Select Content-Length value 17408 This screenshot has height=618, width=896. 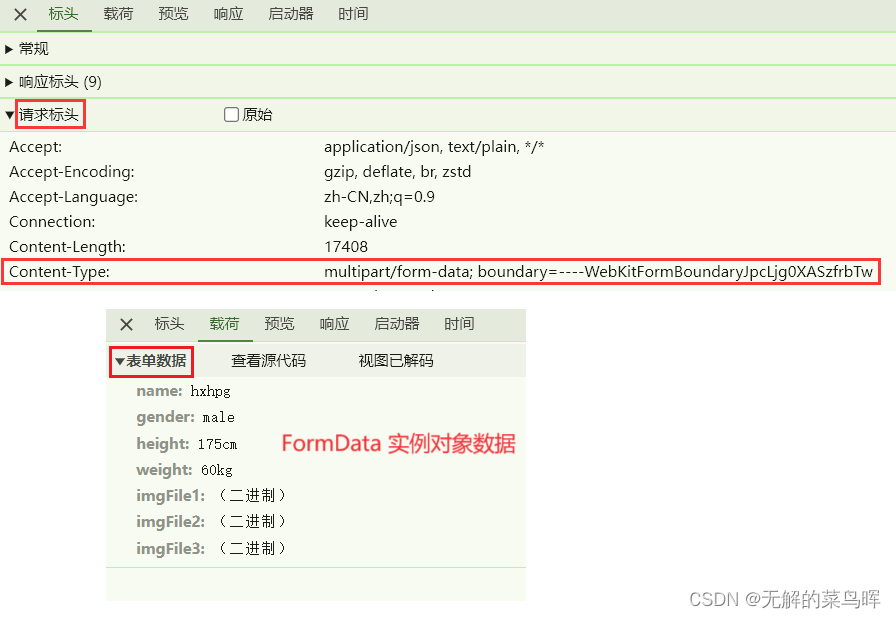(x=346, y=247)
